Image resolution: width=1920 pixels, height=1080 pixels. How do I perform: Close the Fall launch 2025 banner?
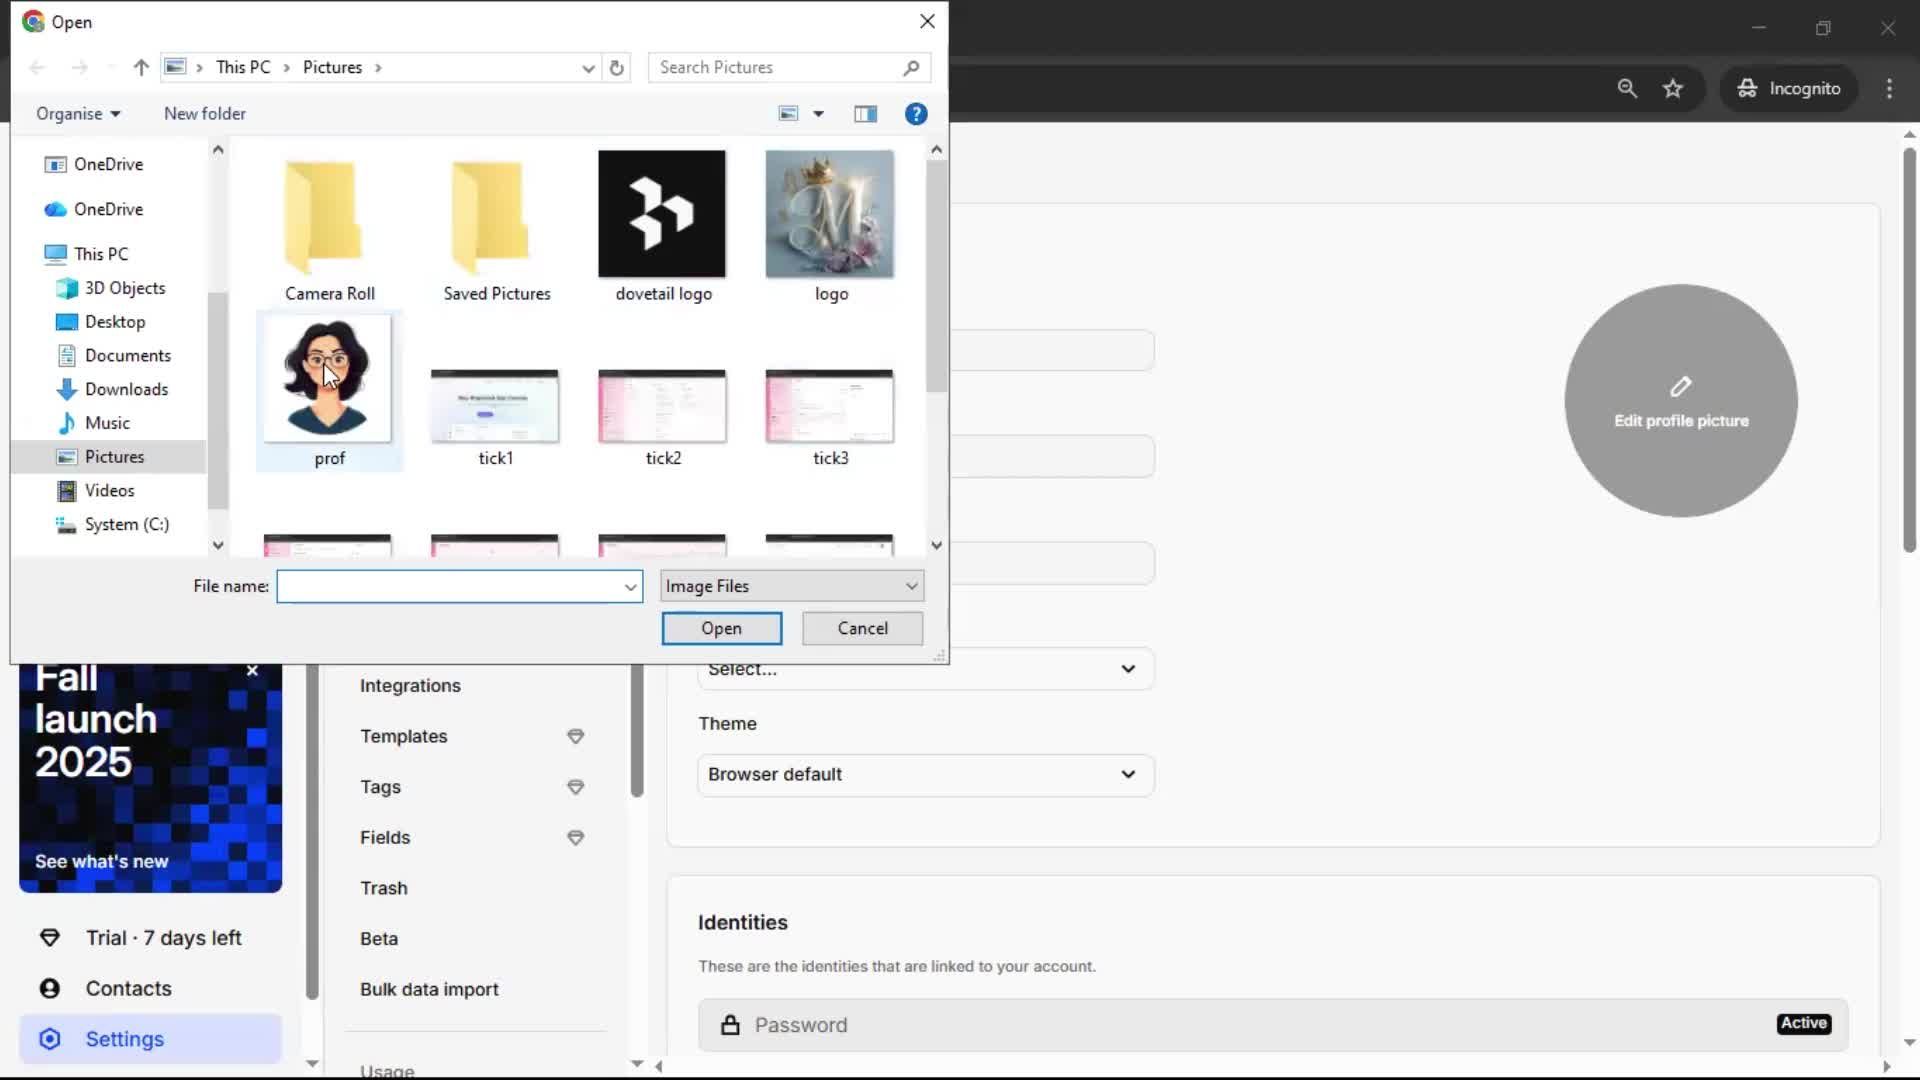(252, 671)
